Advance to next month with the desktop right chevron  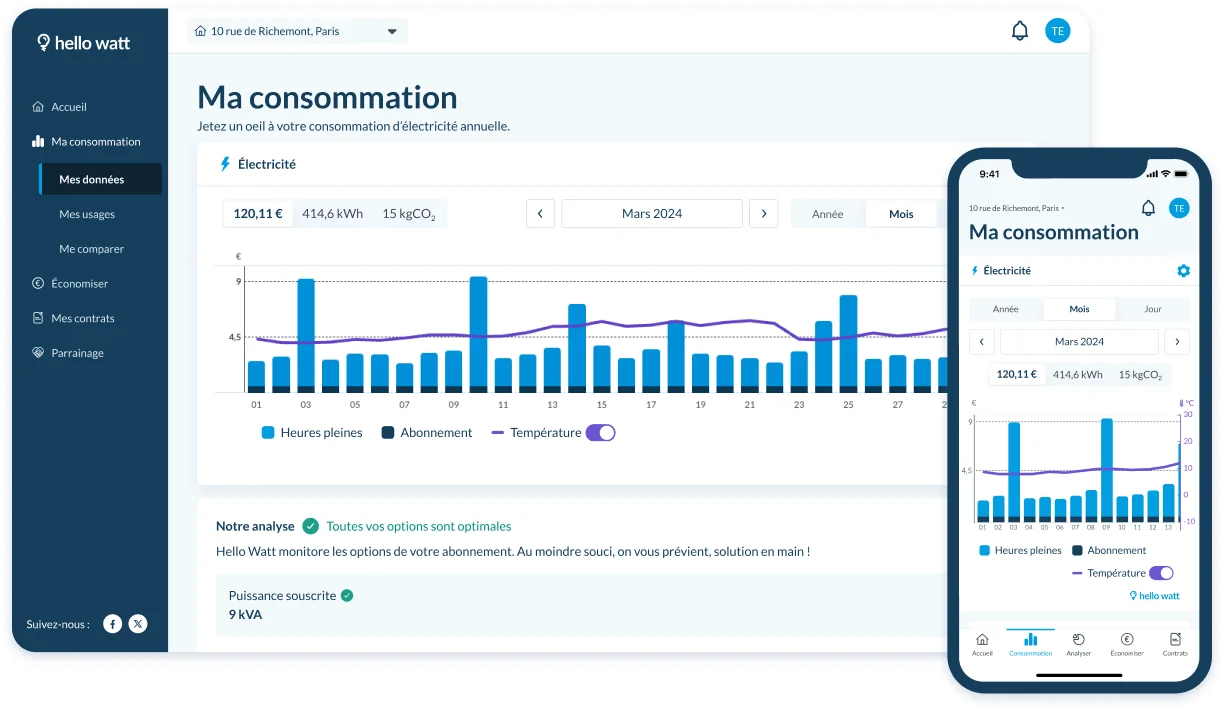tap(763, 214)
